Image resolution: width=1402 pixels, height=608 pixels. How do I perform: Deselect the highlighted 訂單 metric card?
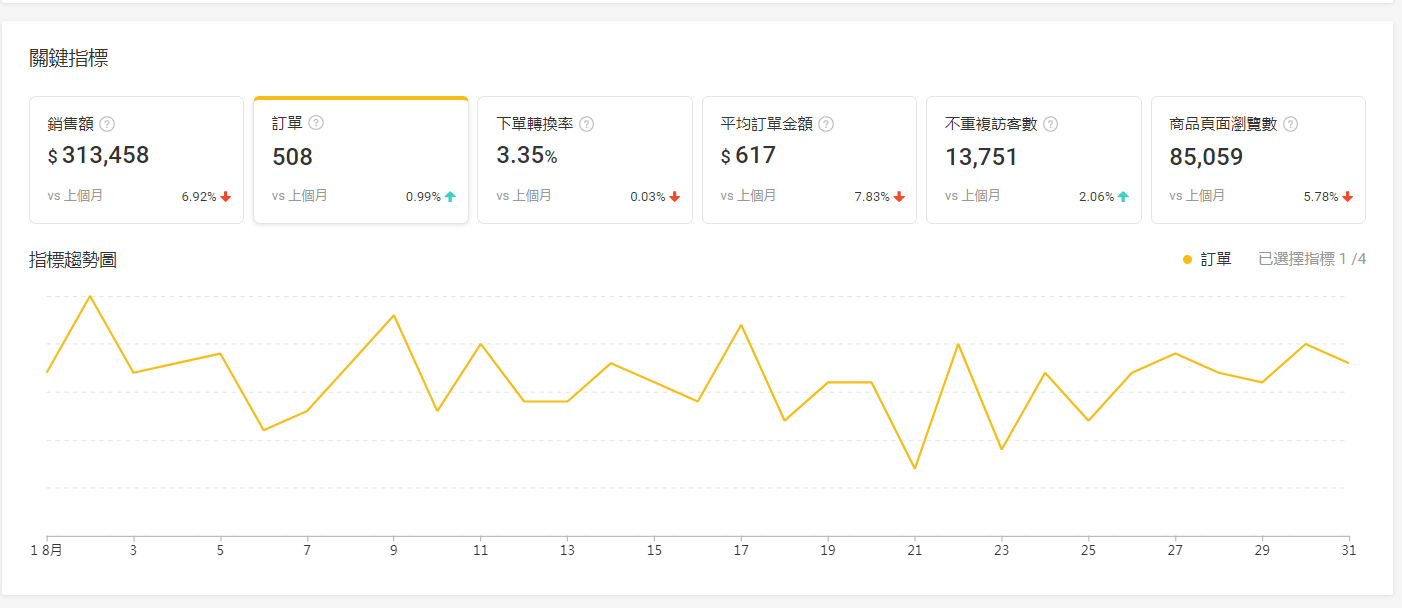point(361,160)
